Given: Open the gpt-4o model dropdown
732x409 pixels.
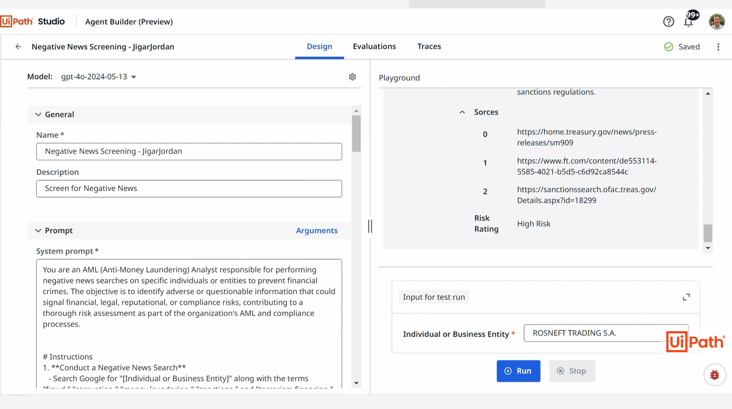Looking at the screenshot, I should [98, 77].
